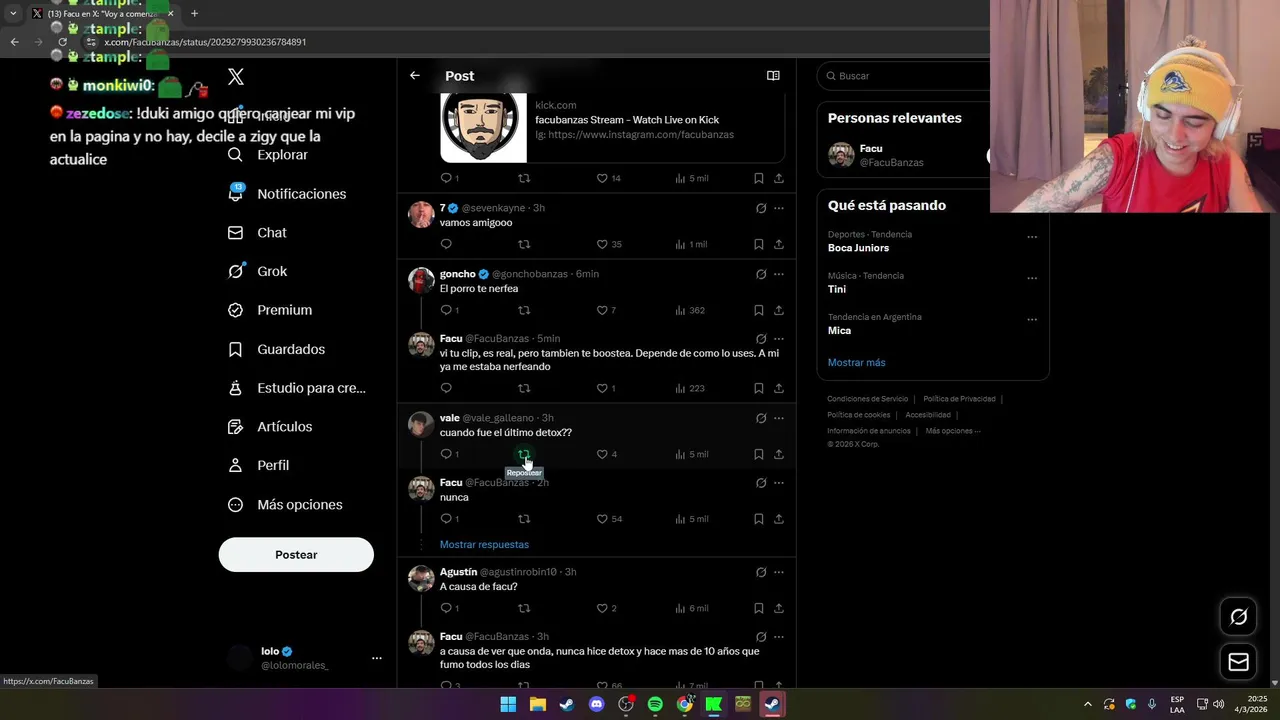
Task: Expand Mostrar respuestas link
Action: pos(484,545)
